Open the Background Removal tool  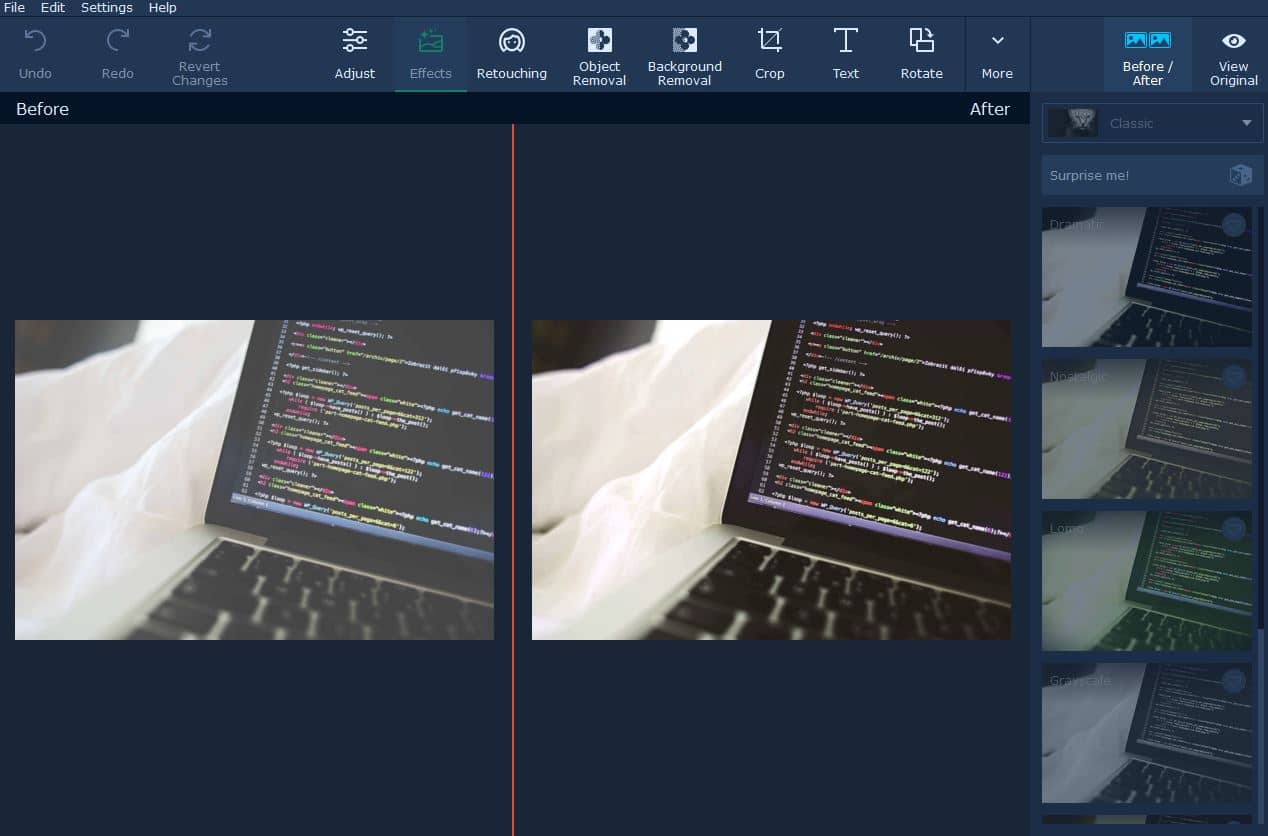[x=684, y=54]
